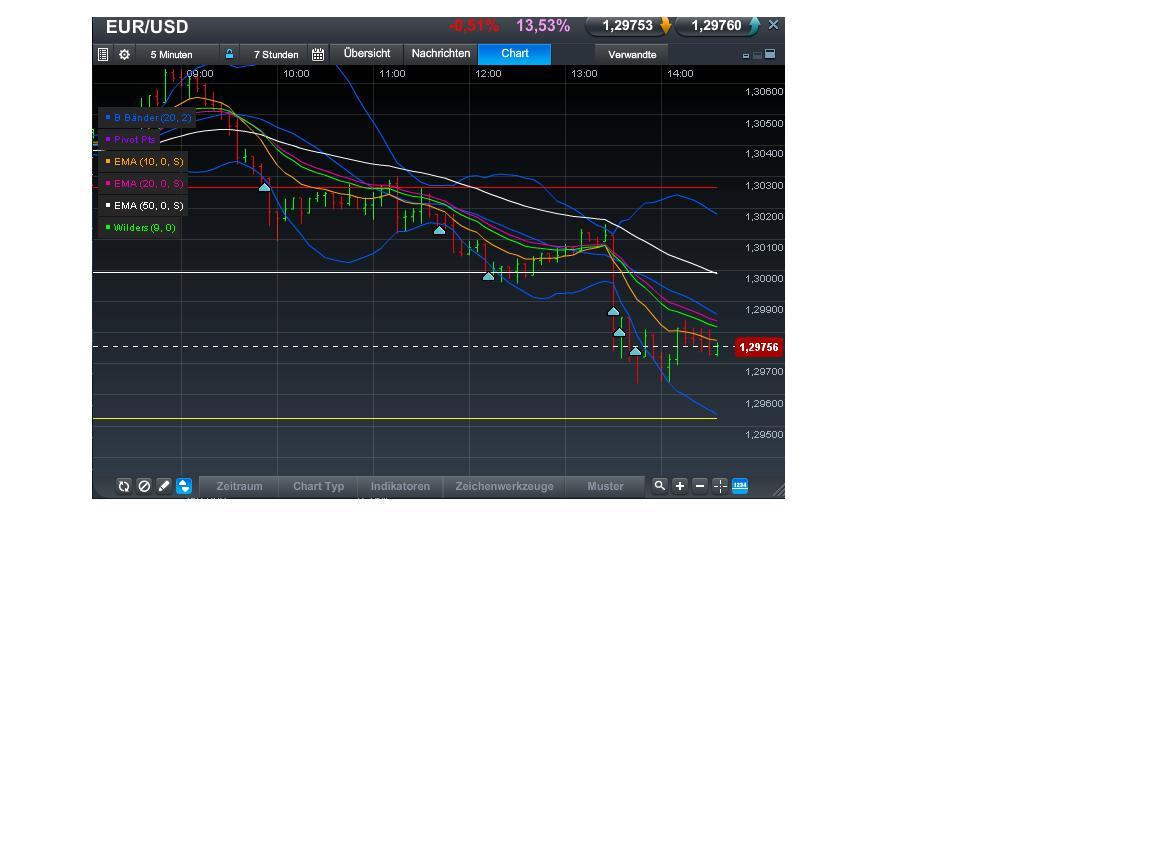
Task: Click the -0,51% change value
Action: (x=474, y=26)
